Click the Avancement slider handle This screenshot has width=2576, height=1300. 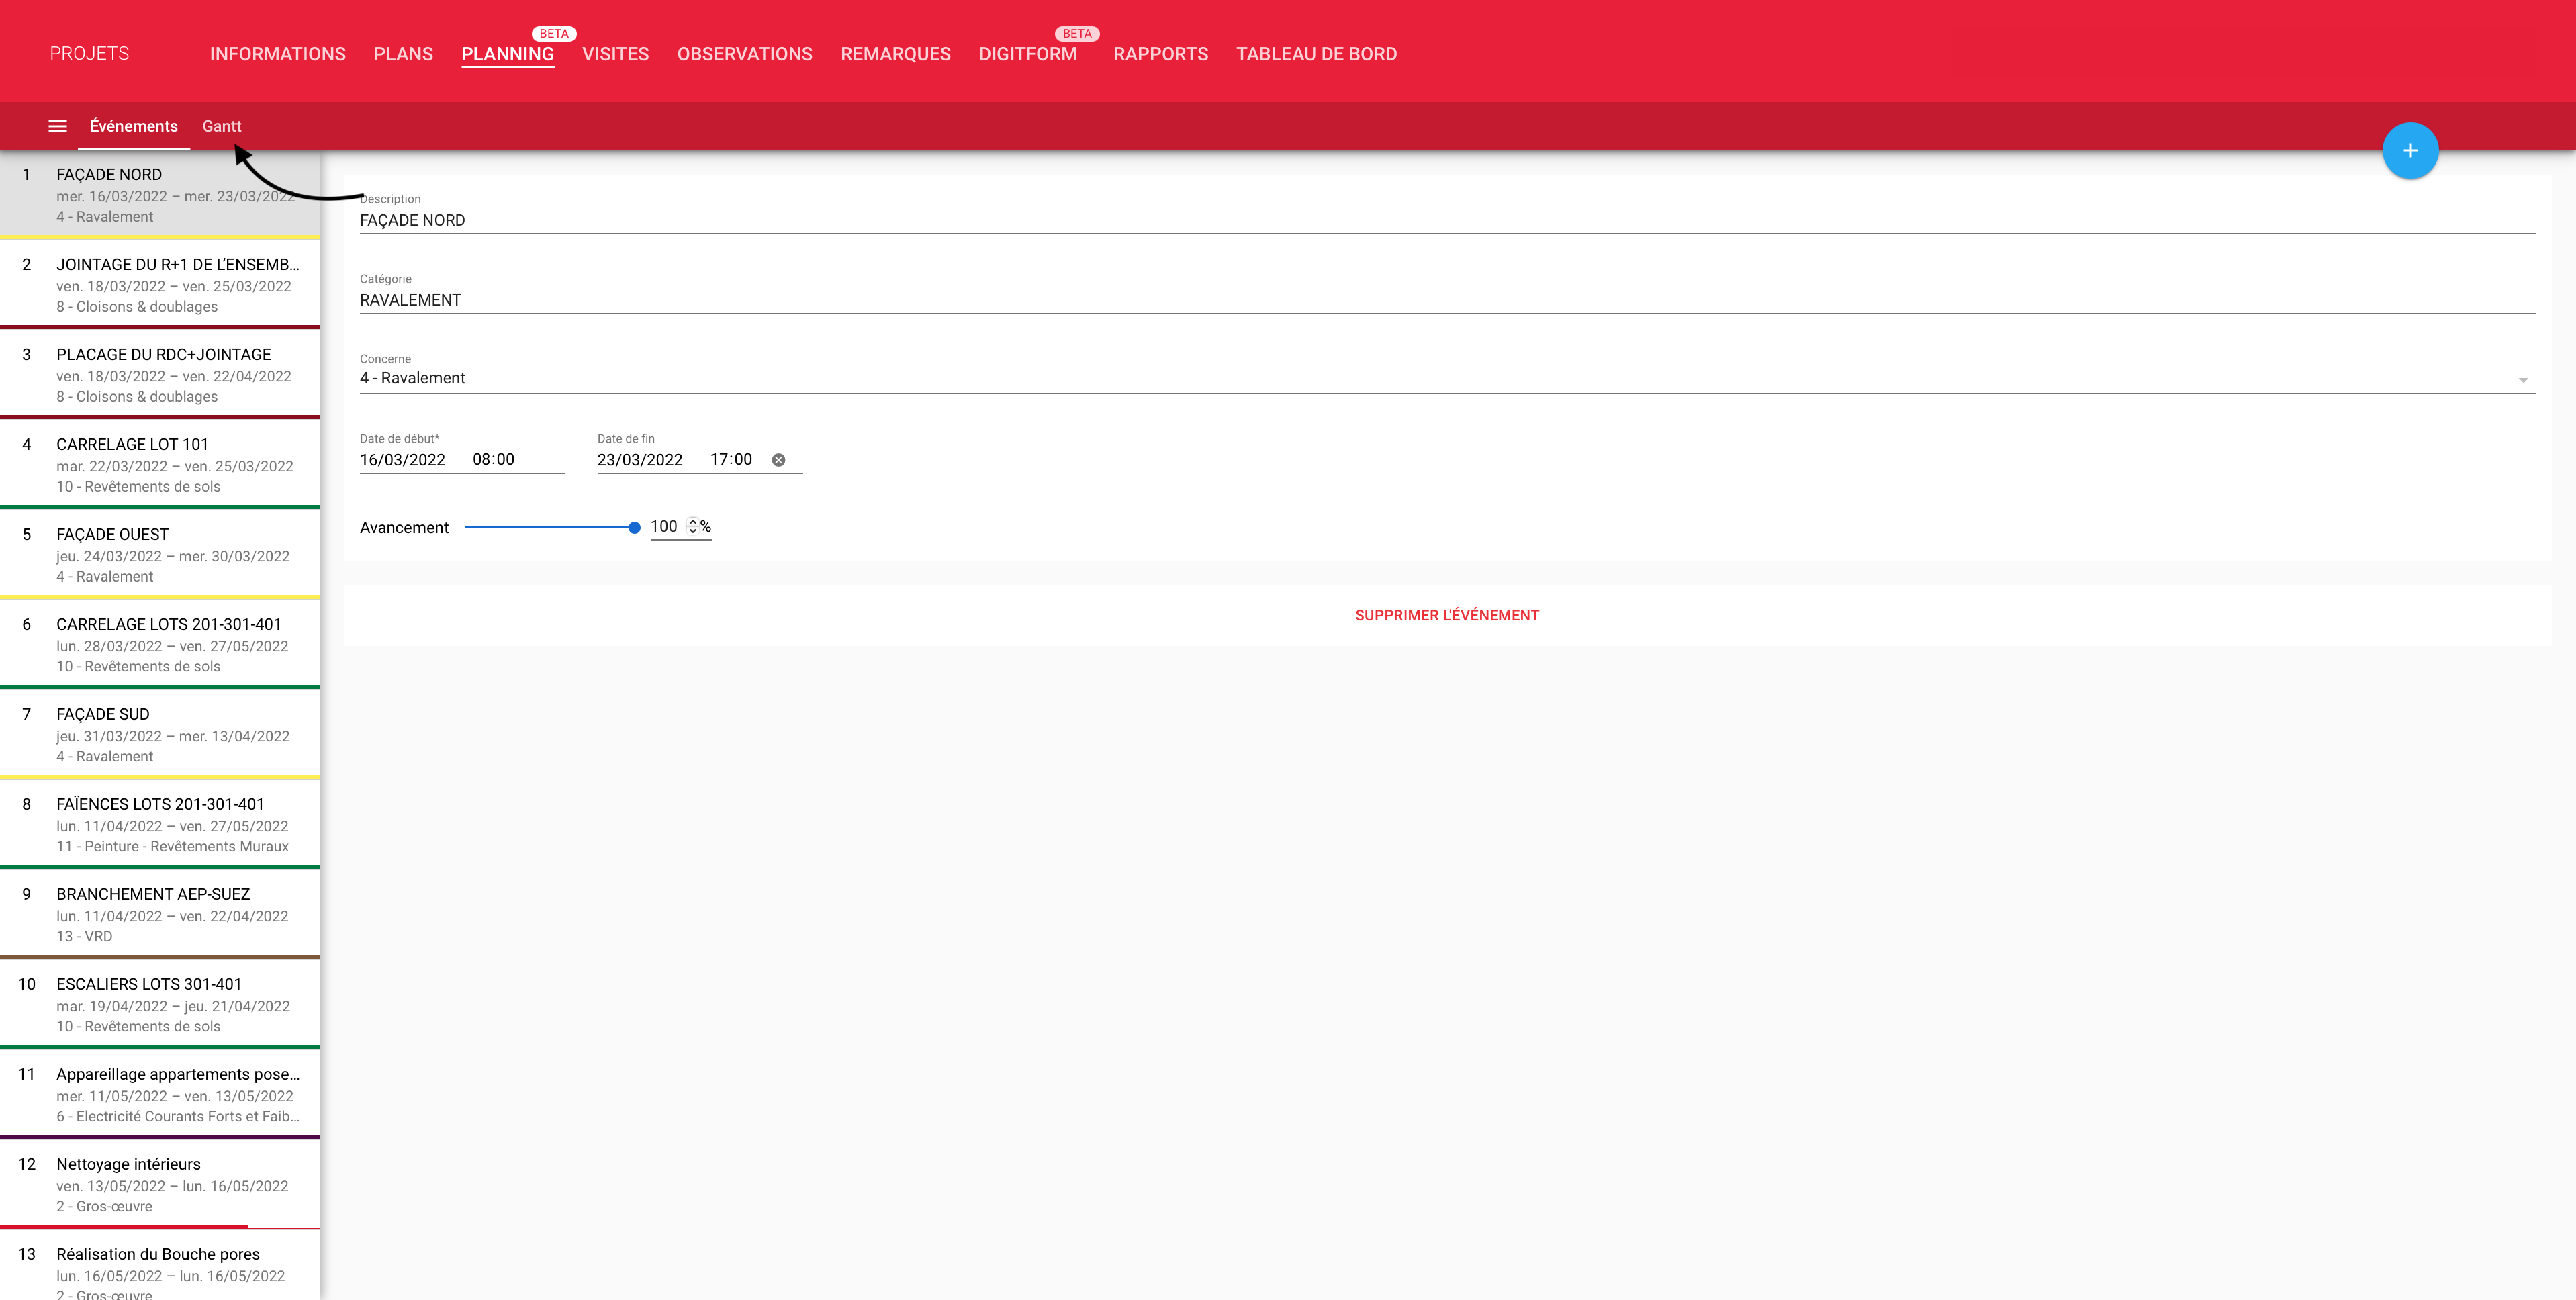(x=634, y=528)
